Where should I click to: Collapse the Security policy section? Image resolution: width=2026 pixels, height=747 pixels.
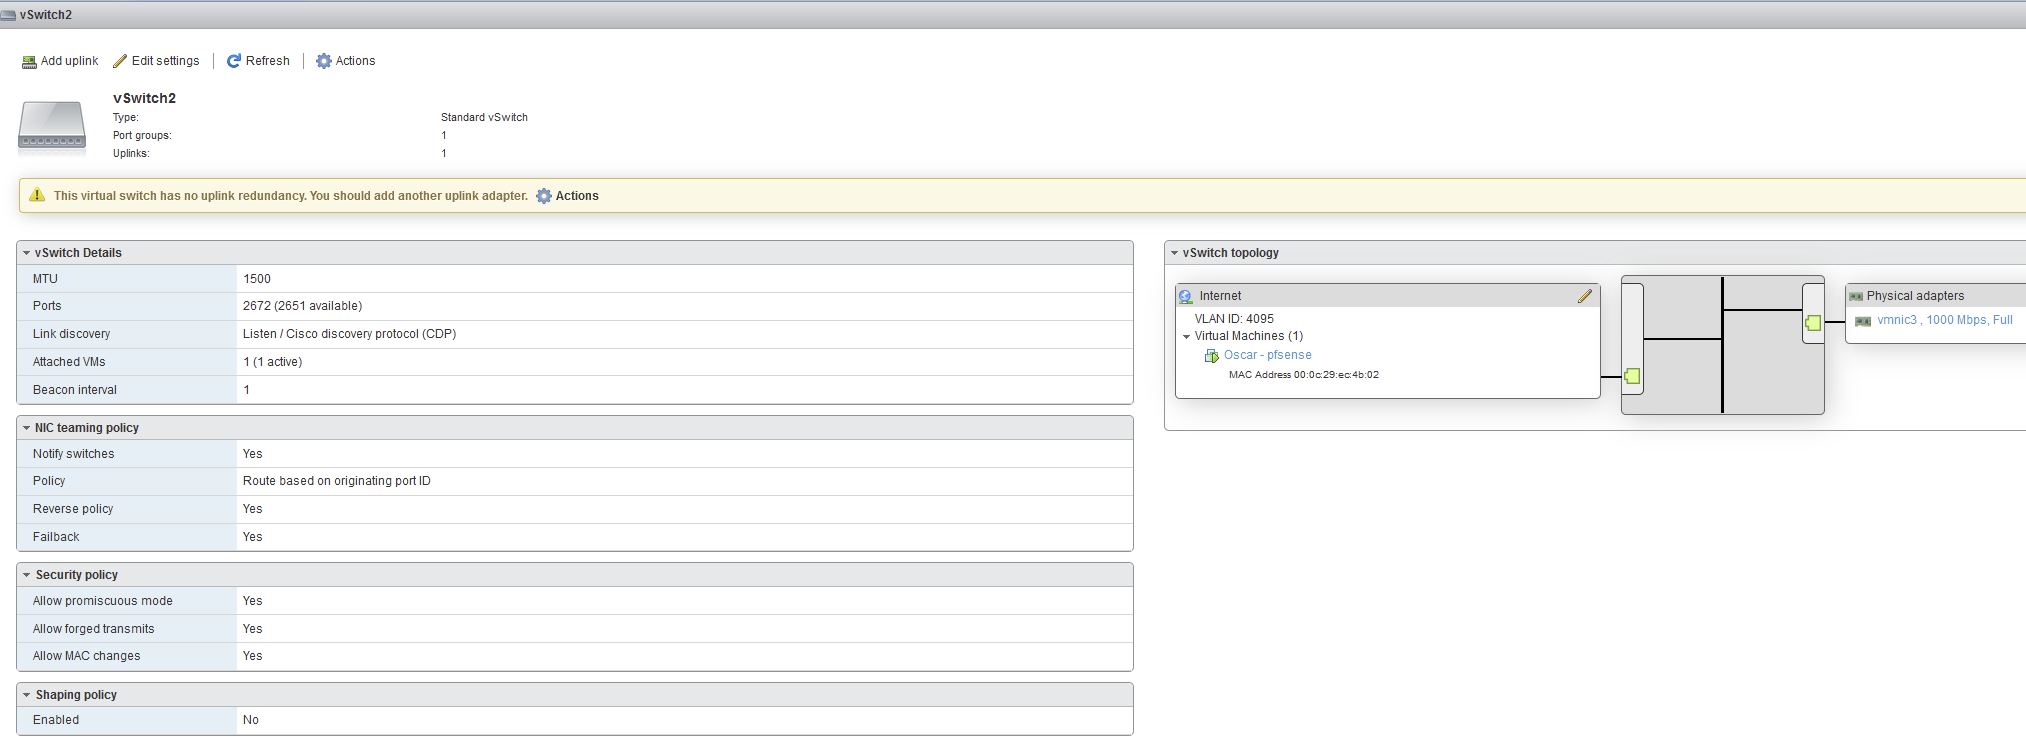[x=27, y=575]
